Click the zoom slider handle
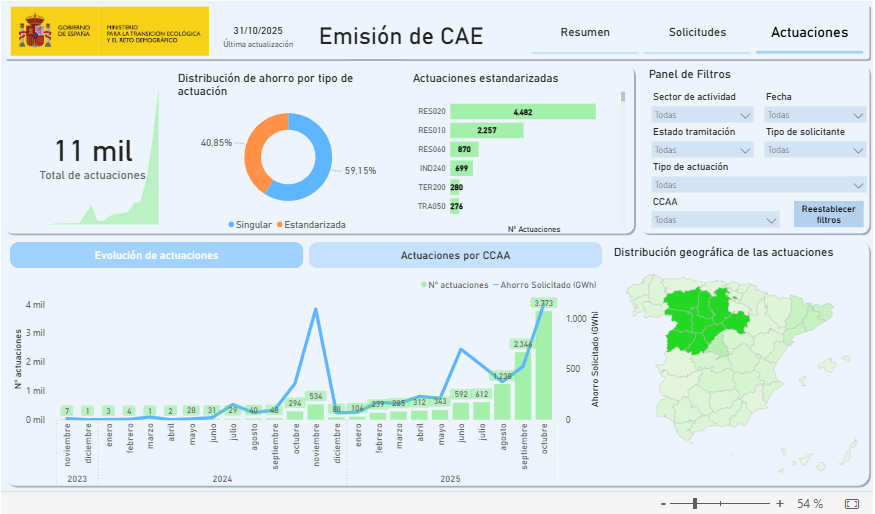The image size is (875, 514). [x=694, y=503]
